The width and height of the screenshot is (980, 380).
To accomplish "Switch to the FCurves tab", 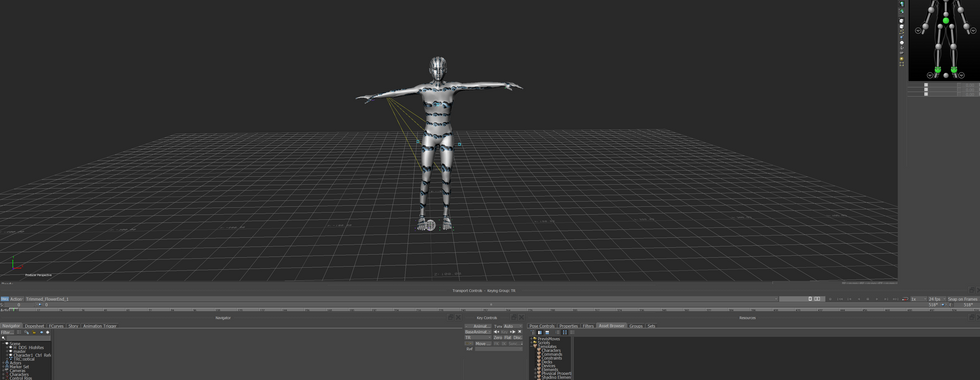I will (x=56, y=326).
